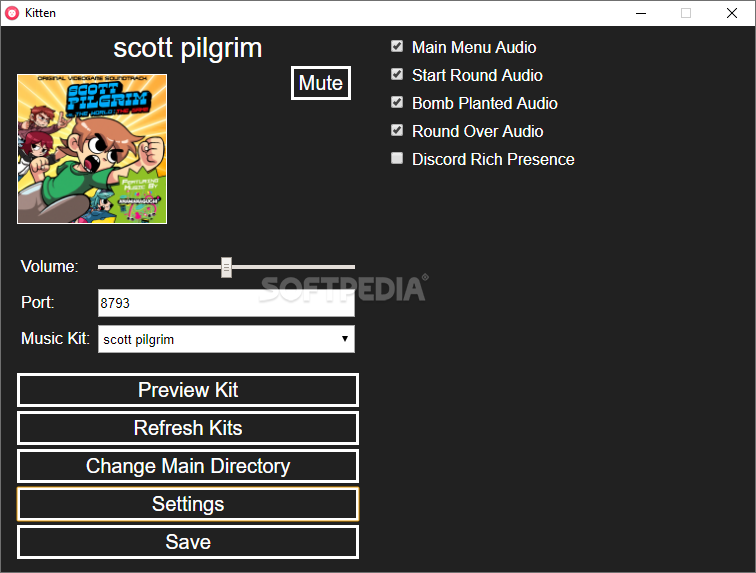
Task: Toggle Start Round Audio checkbox
Action: pos(397,74)
